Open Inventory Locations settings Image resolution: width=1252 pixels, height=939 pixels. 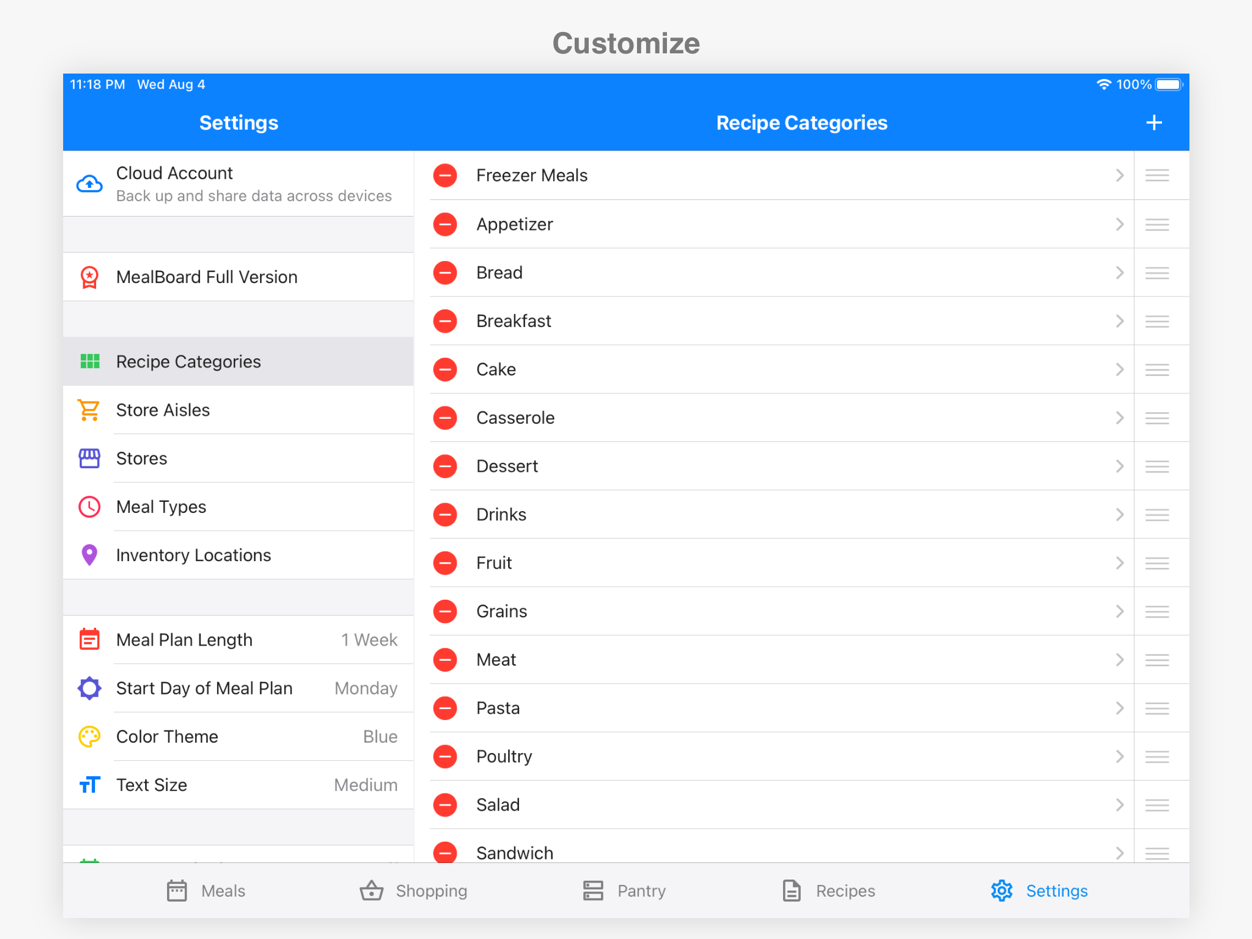click(238, 555)
